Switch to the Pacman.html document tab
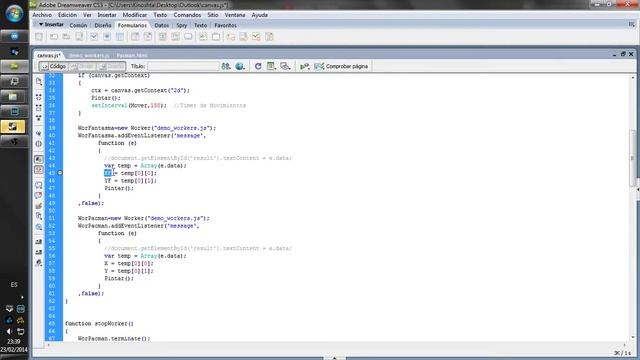The width and height of the screenshot is (640, 360). point(131,55)
